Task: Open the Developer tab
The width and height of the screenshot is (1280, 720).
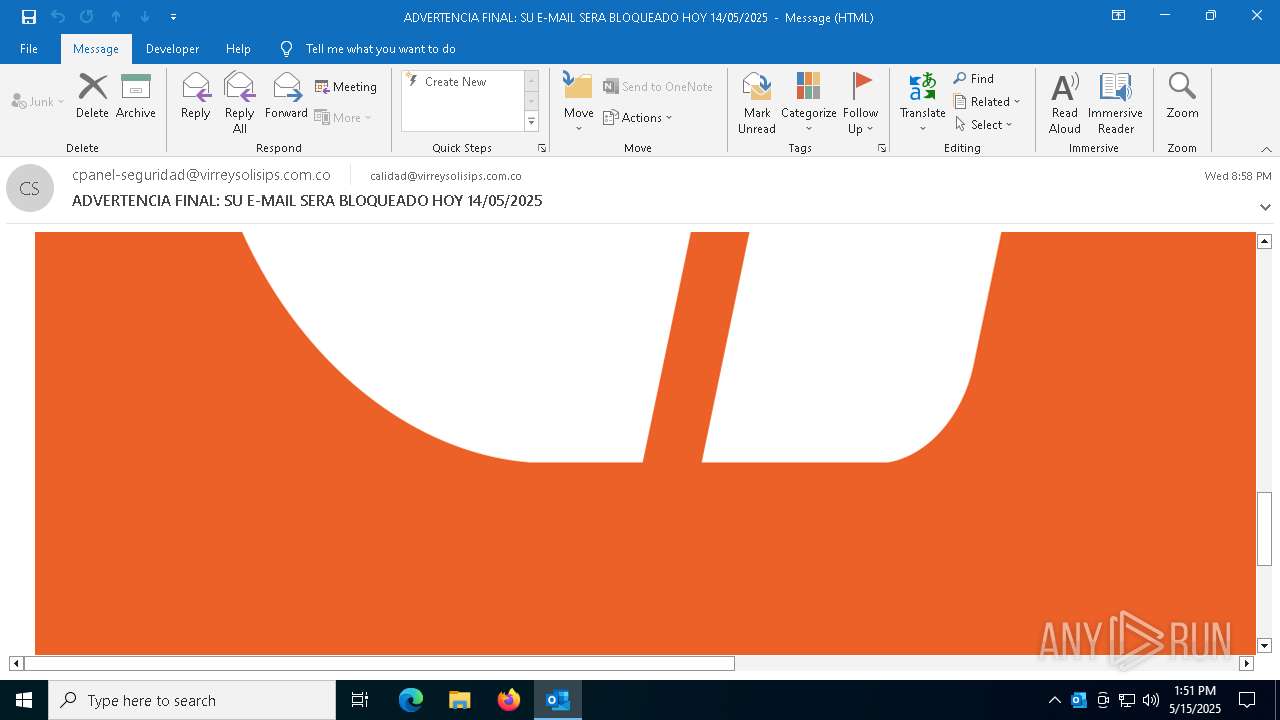Action: (x=172, y=49)
